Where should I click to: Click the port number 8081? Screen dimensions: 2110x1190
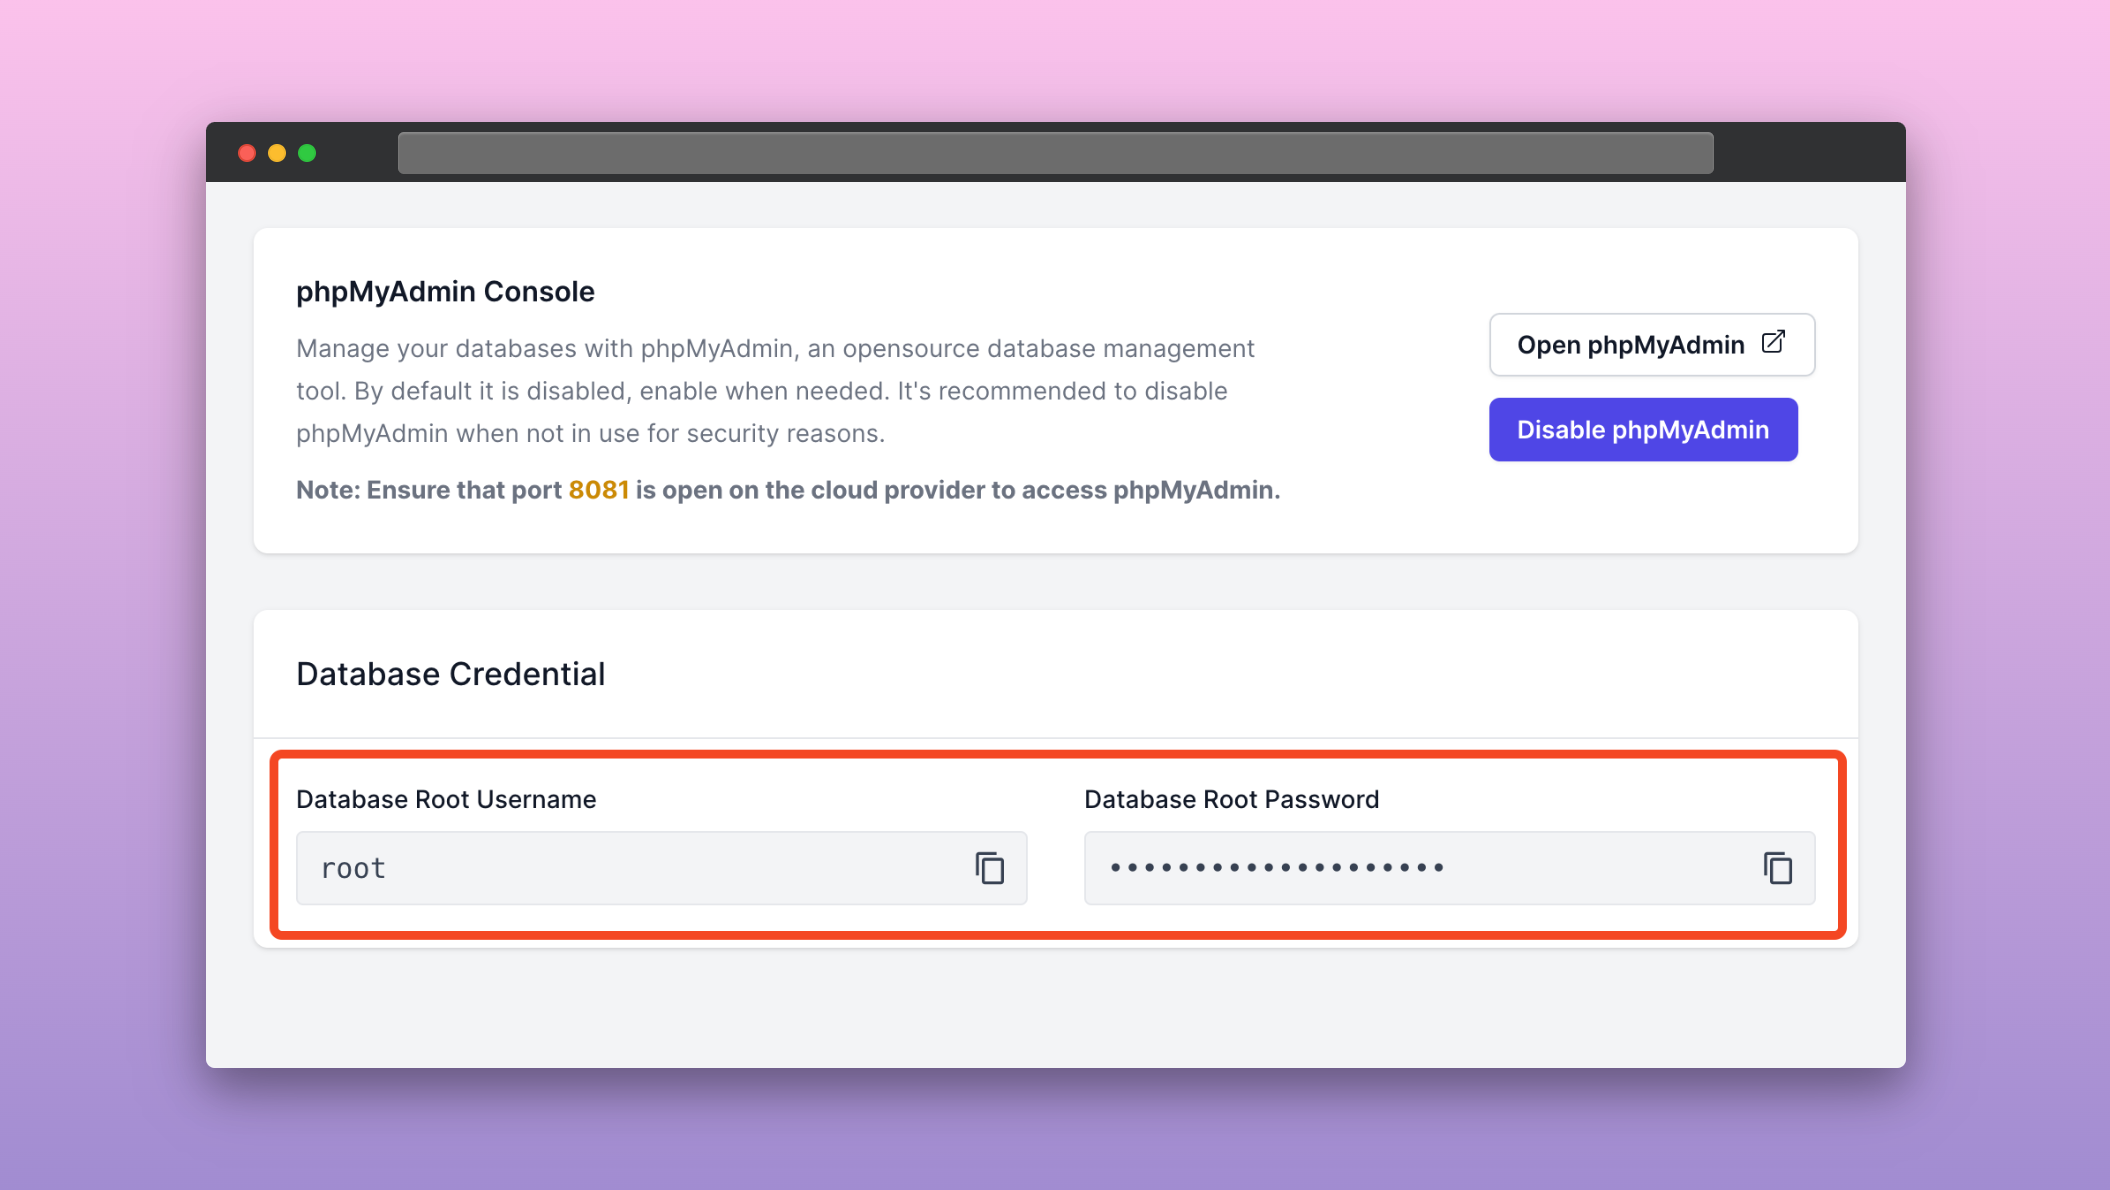coord(598,490)
